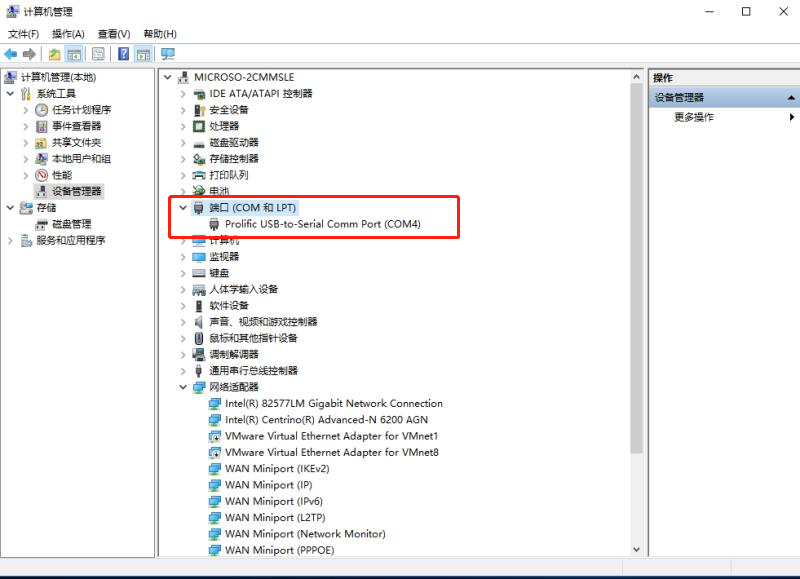The height and width of the screenshot is (579, 800).
Task: Select Intel(R) 82577LM Gigabit Network Connection
Action: tap(334, 404)
